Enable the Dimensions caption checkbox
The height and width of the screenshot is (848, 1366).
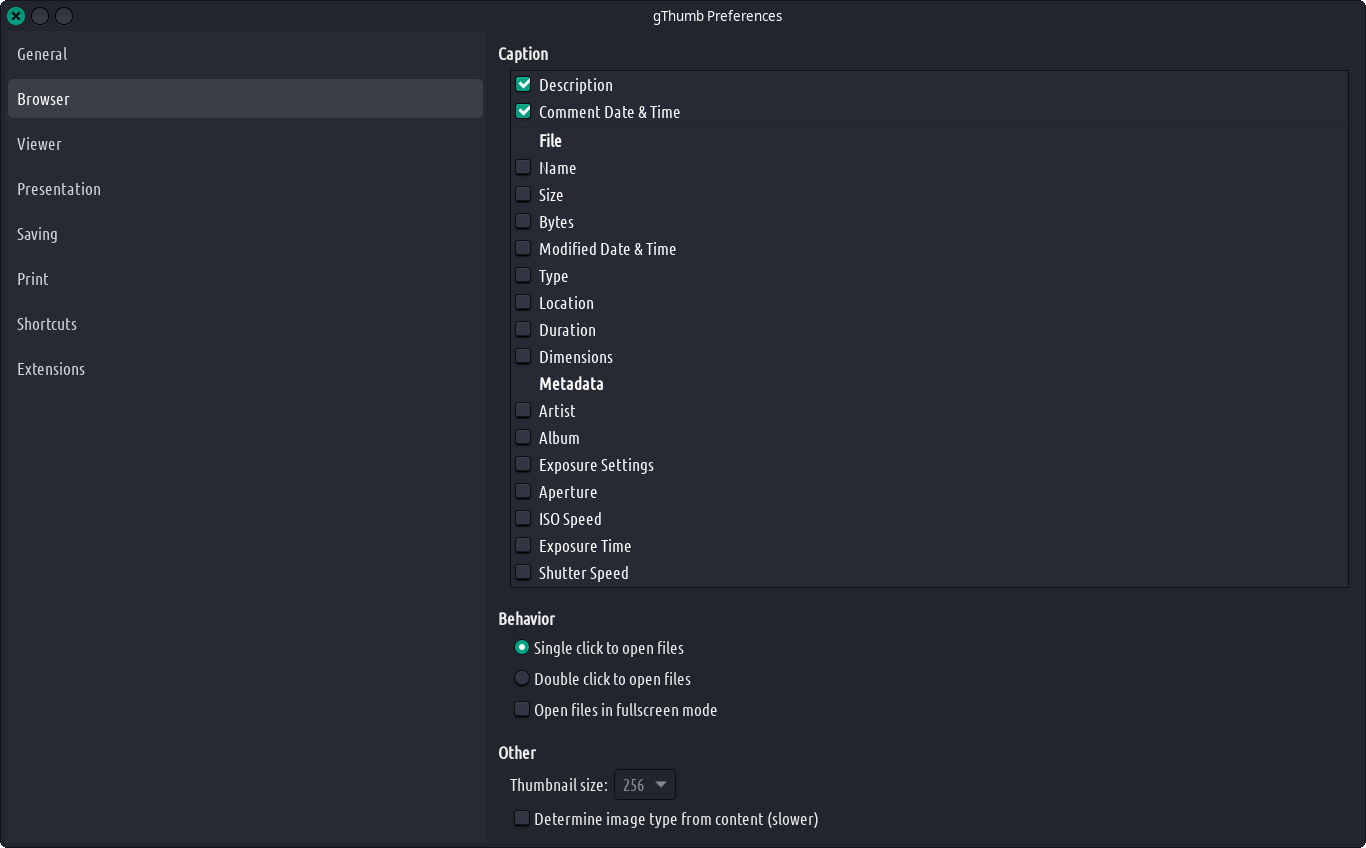point(523,356)
